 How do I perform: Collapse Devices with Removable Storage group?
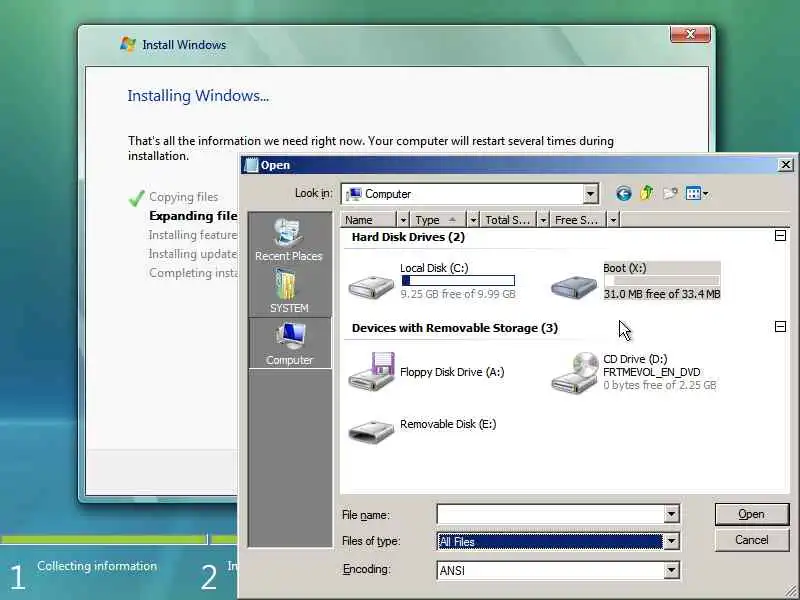780,327
